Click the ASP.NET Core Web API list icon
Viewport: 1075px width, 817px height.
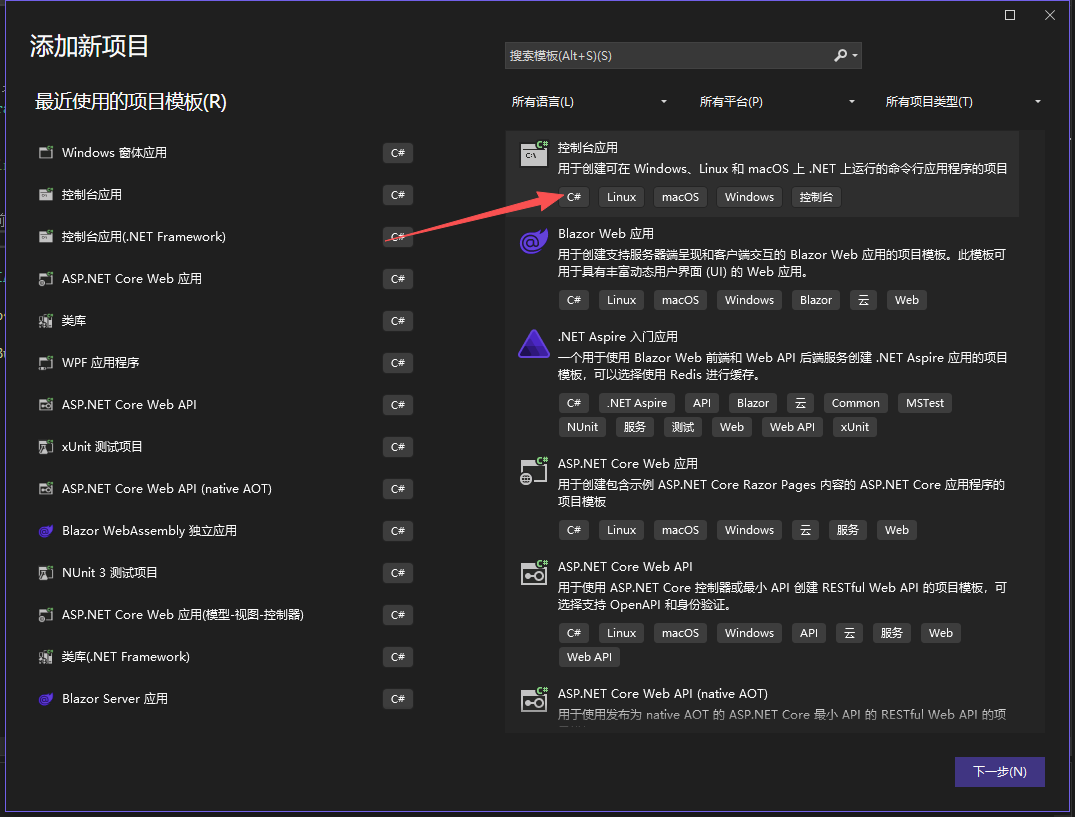[534, 574]
